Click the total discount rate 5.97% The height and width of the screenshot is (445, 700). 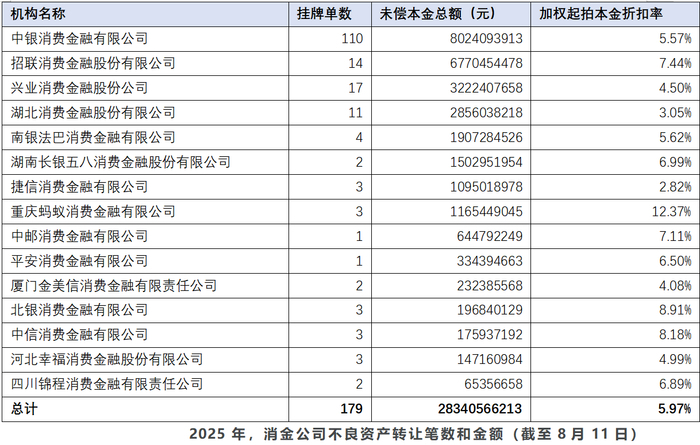click(x=675, y=409)
